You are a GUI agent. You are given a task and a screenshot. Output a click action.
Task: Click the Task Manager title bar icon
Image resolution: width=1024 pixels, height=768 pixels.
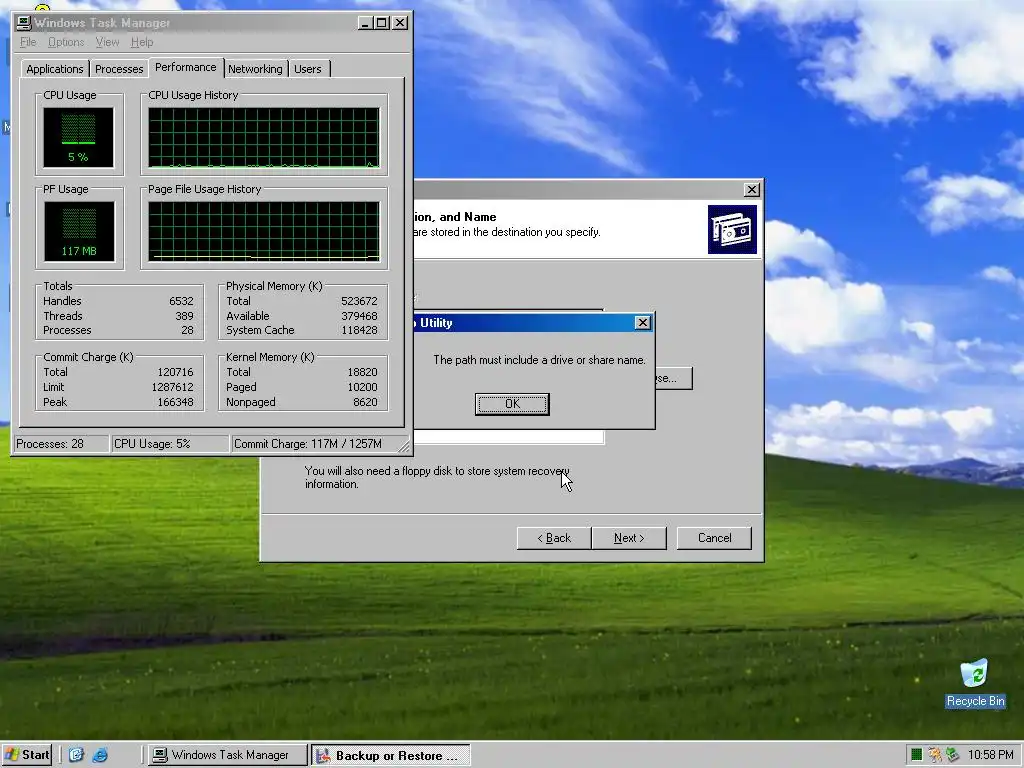[24, 23]
